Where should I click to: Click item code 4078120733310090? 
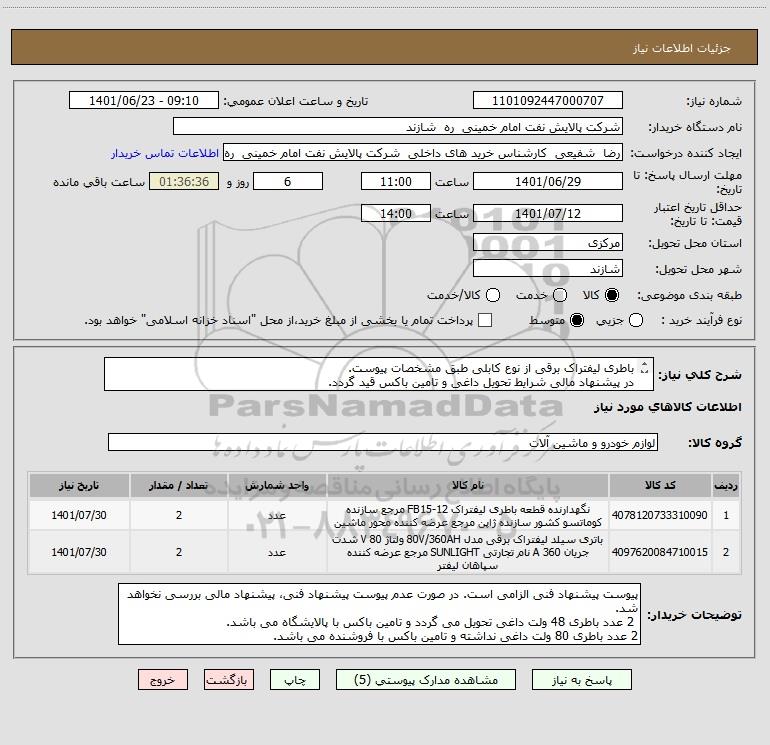660,515
